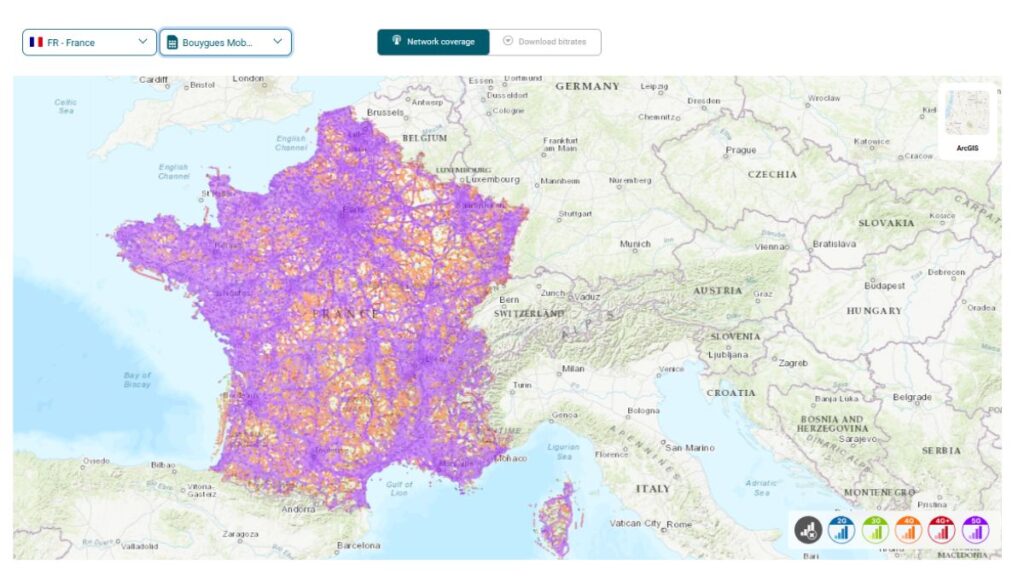Image resolution: width=1024 pixels, height=576 pixels.
Task: Click the Monaco label on the map
Action: pos(511,458)
